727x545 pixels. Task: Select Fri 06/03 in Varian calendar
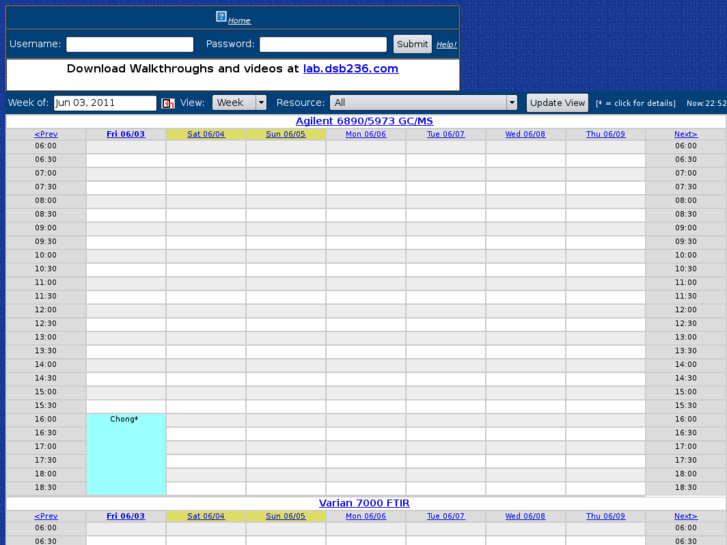(x=126, y=516)
